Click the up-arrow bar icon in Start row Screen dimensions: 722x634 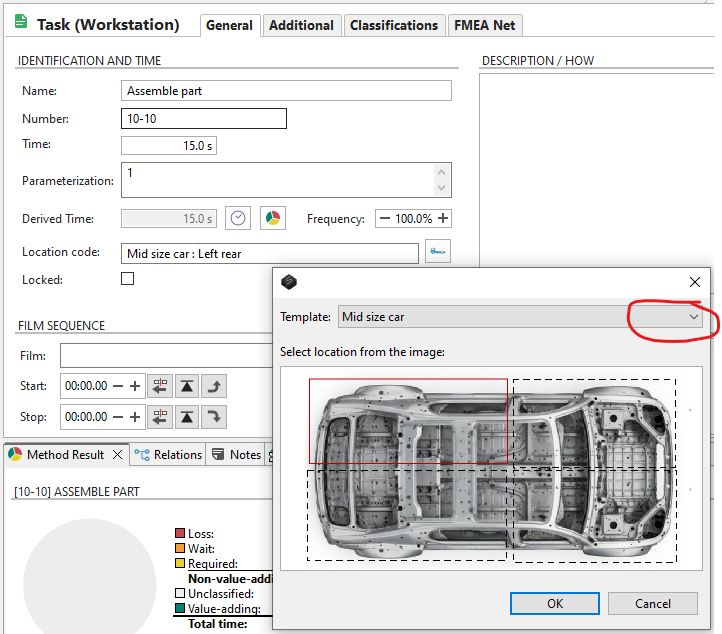click(x=187, y=386)
